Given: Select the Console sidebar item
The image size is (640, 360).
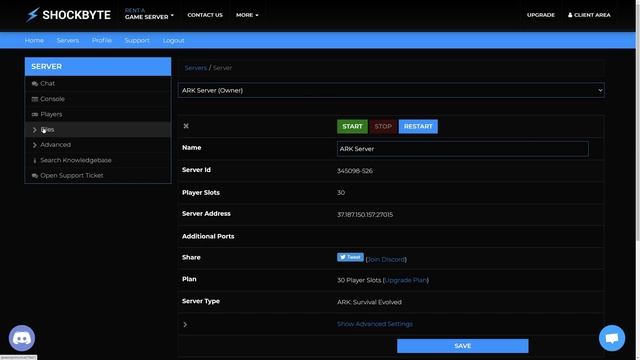Looking at the screenshot, I should [98, 99].
